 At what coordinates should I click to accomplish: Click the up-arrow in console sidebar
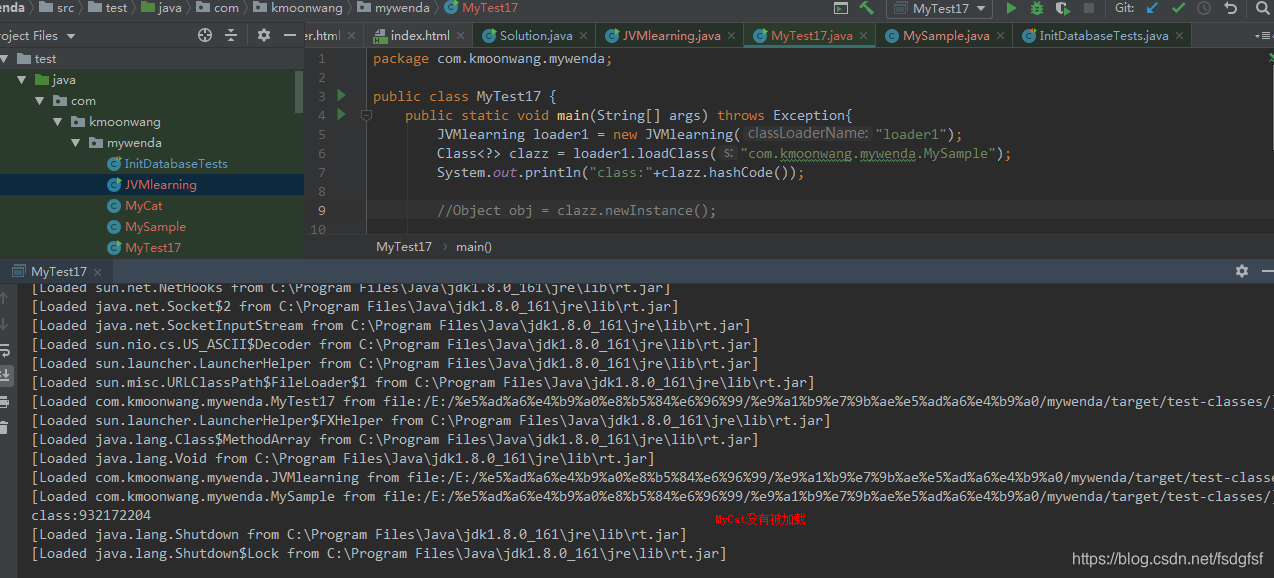(x=5, y=298)
